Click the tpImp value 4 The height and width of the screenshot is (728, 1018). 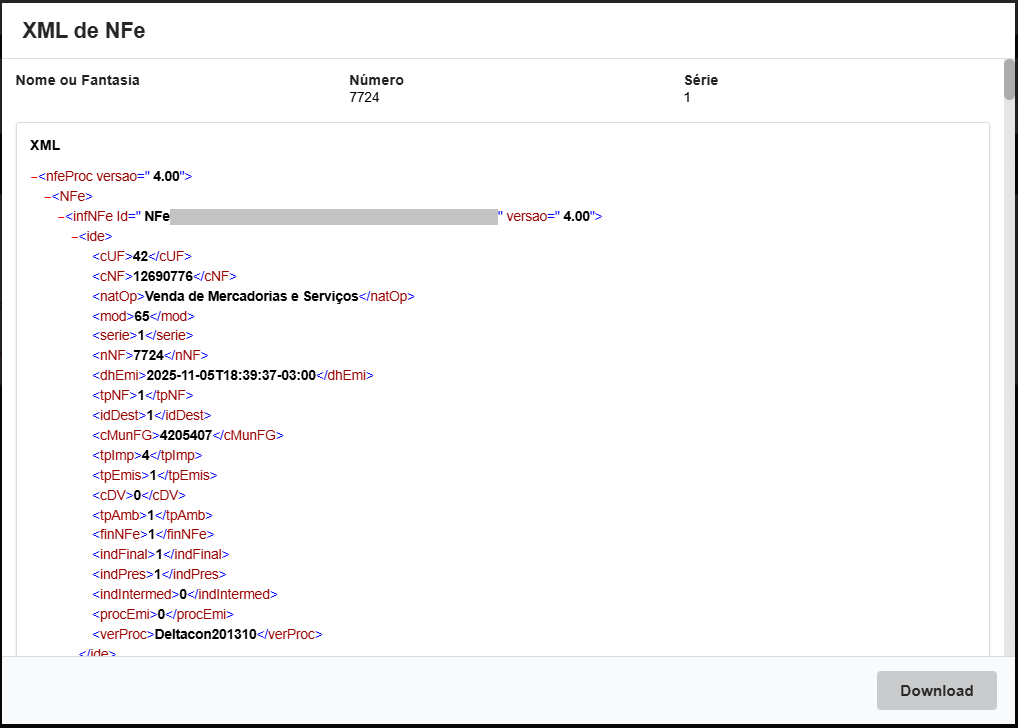145,455
